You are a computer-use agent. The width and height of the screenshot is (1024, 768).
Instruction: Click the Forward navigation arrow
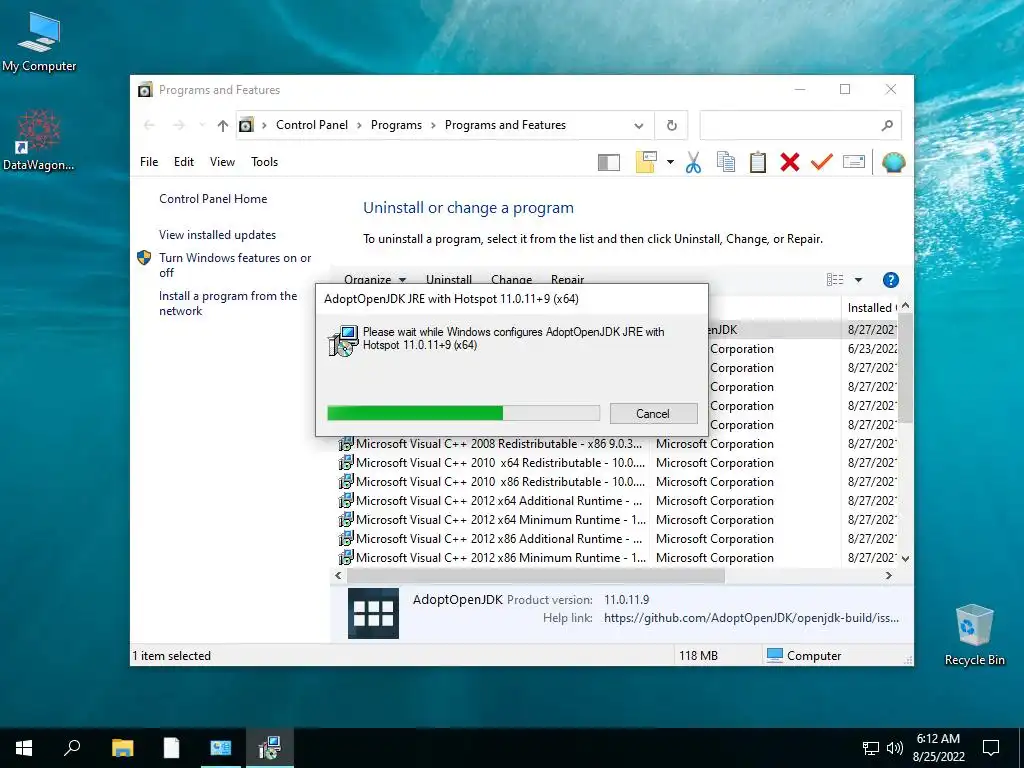[179, 125]
